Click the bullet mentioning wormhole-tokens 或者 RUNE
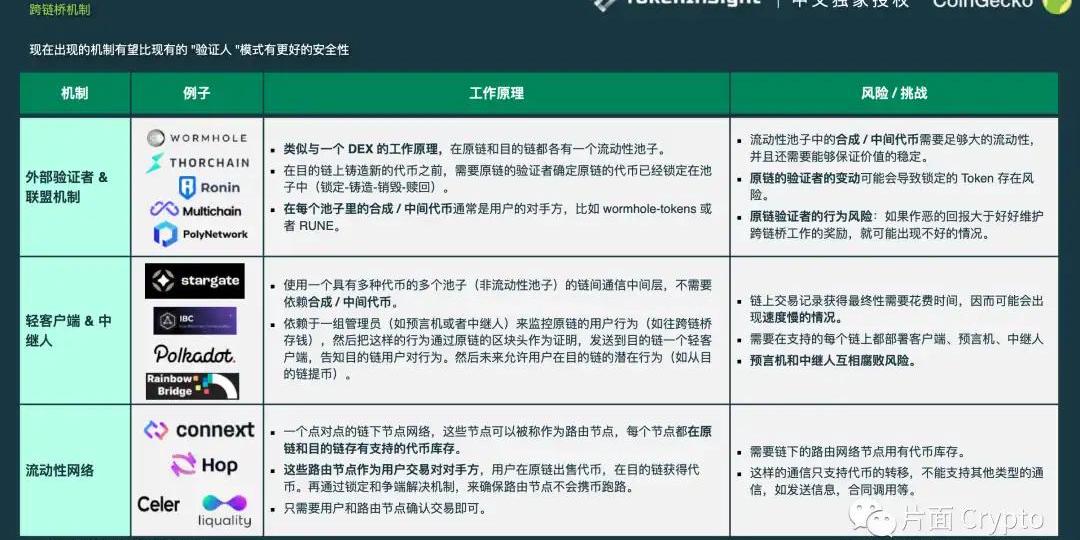 tap(491, 217)
